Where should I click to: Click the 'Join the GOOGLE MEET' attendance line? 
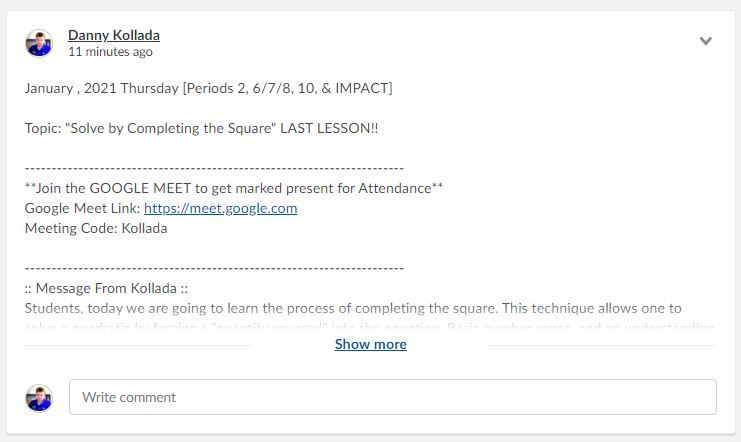point(233,188)
